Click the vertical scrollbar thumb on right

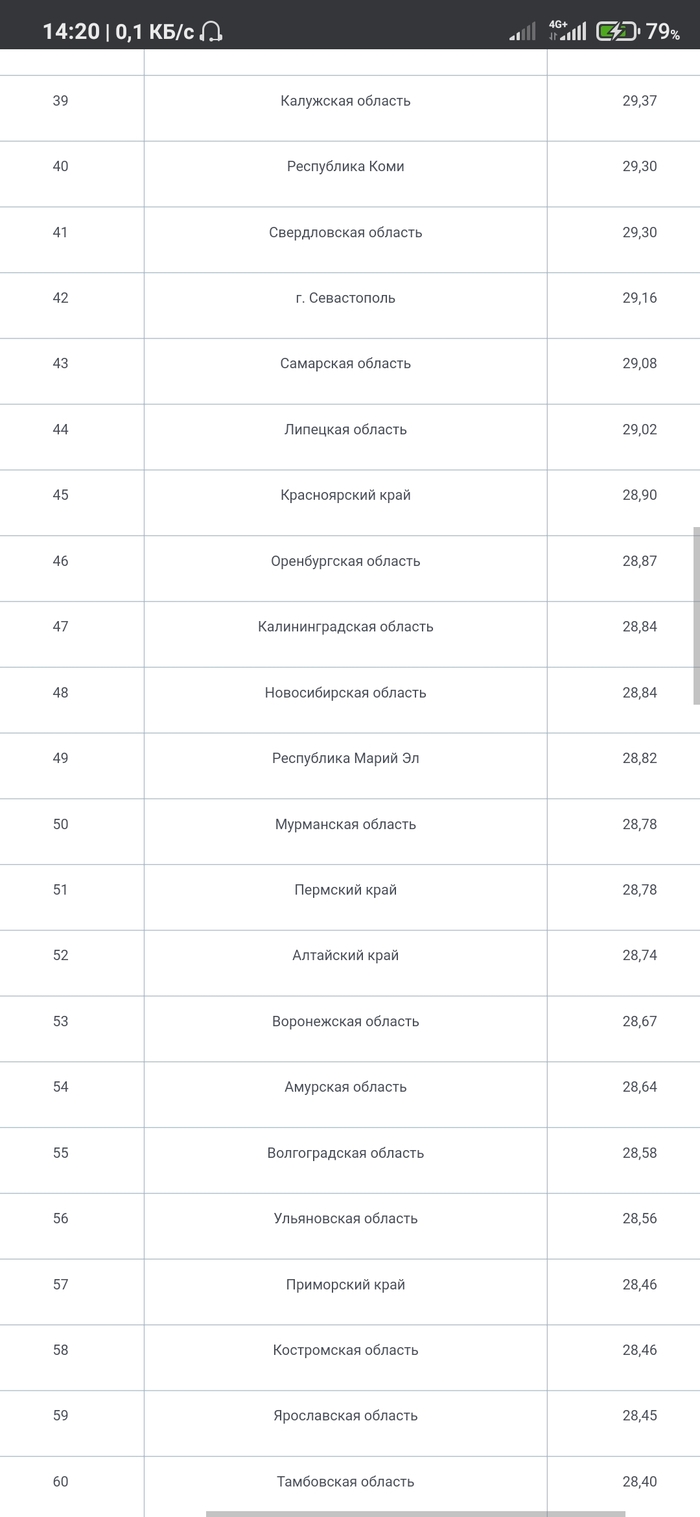pos(696,616)
